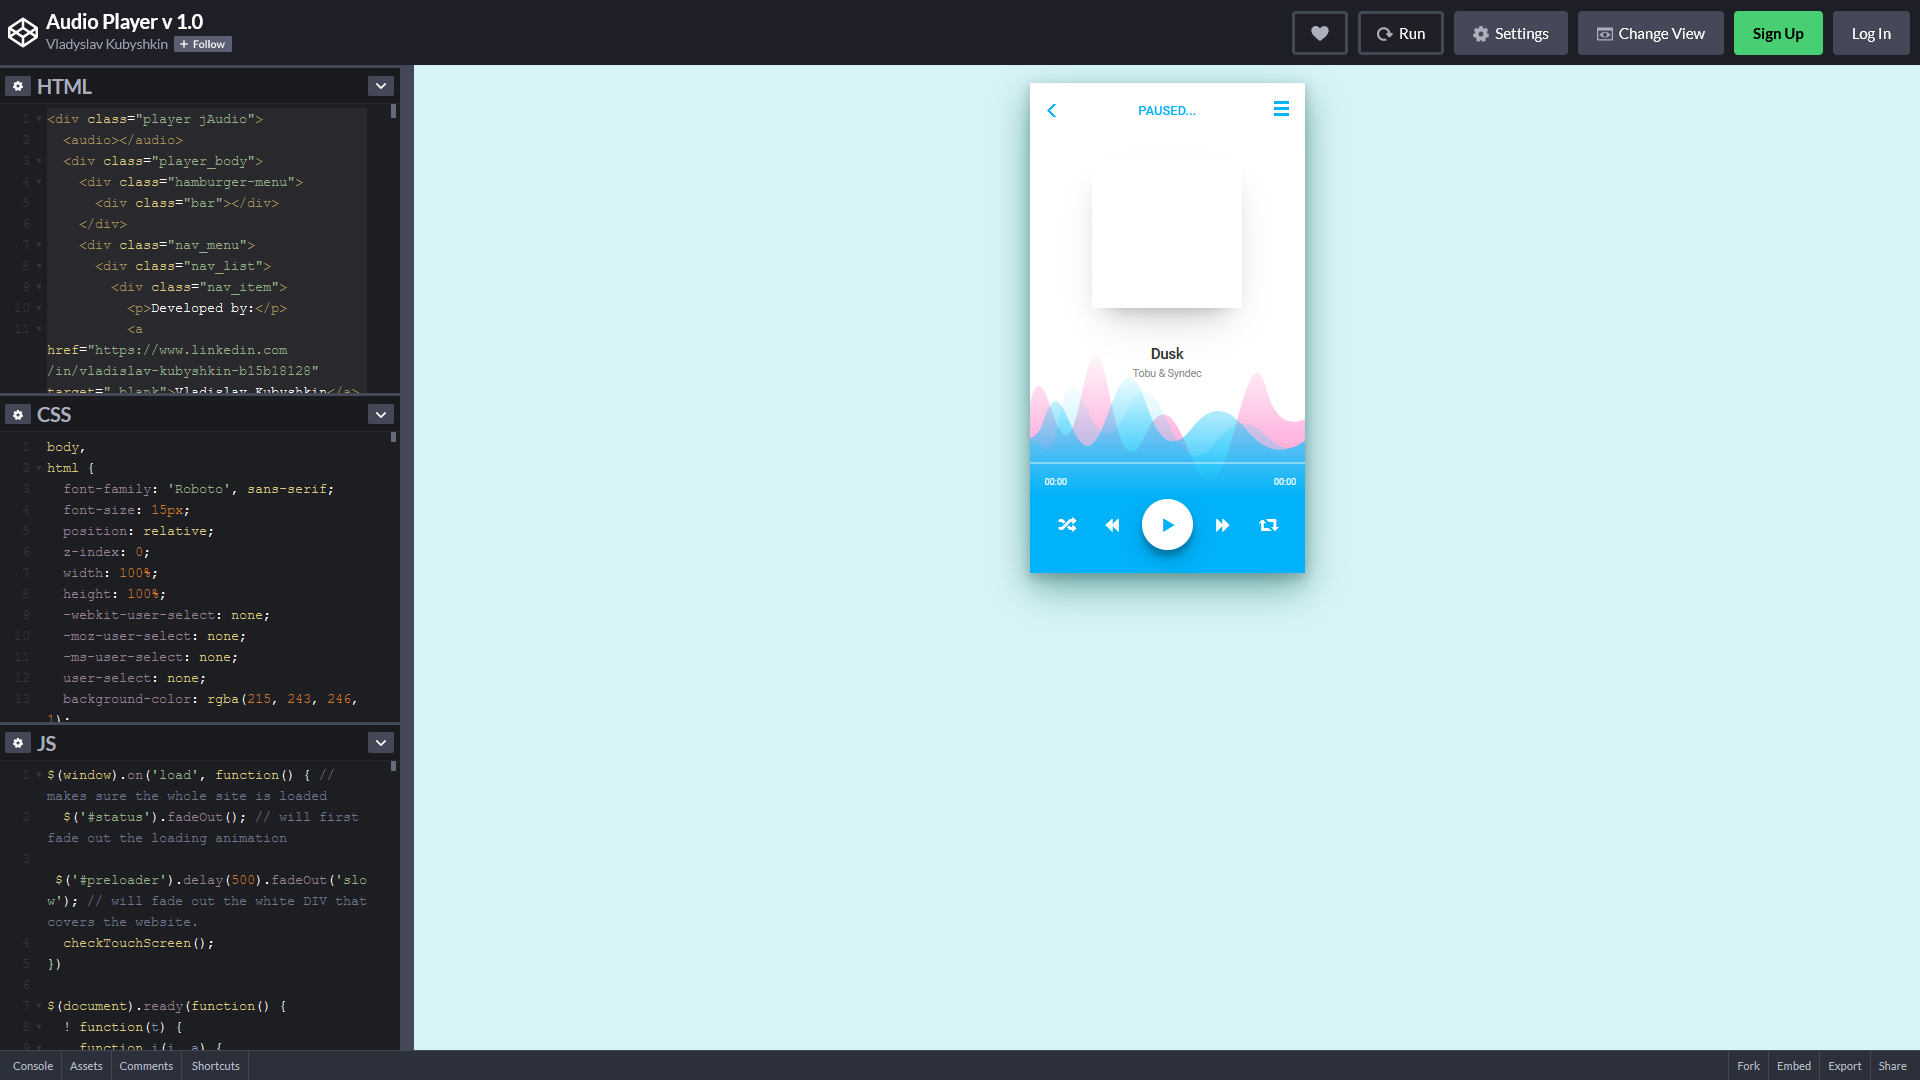Click the back arrow in player
This screenshot has height=1080, width=1920.
point(1052,111)
